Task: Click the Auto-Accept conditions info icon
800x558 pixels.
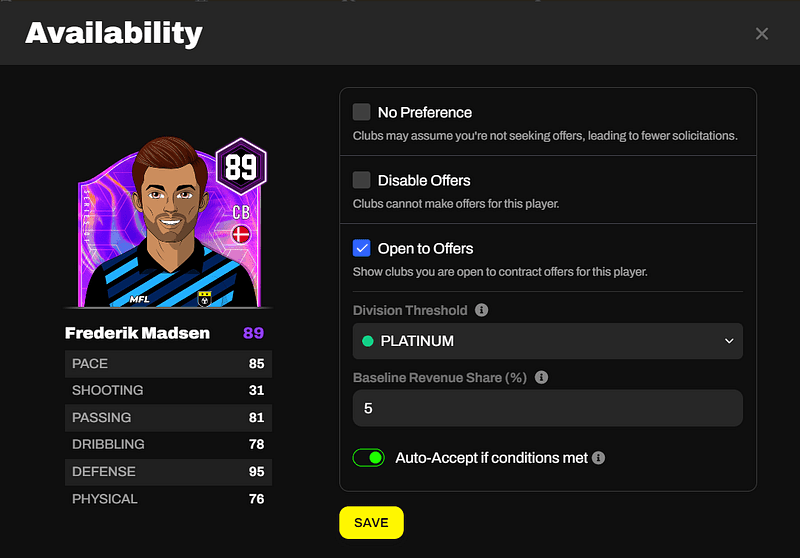Action: (x=599, y=458)
